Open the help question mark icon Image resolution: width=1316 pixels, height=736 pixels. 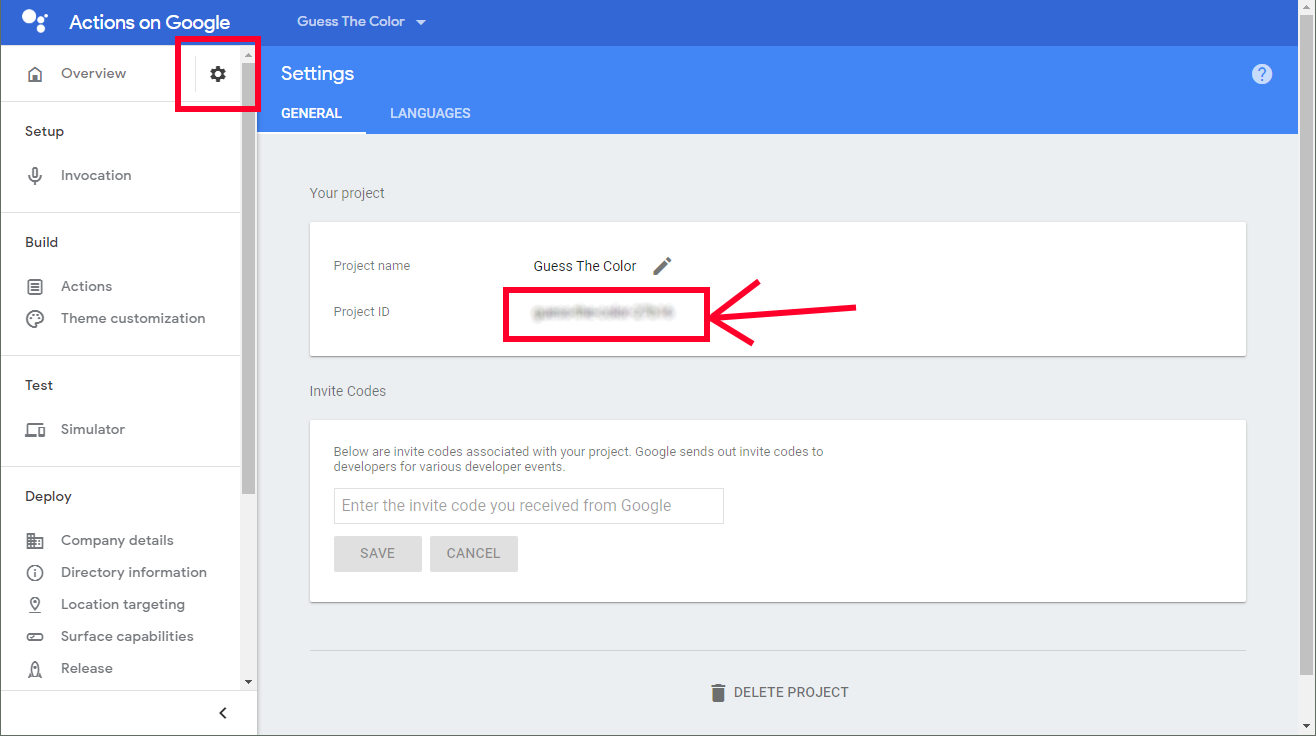tap(1262, 74)
